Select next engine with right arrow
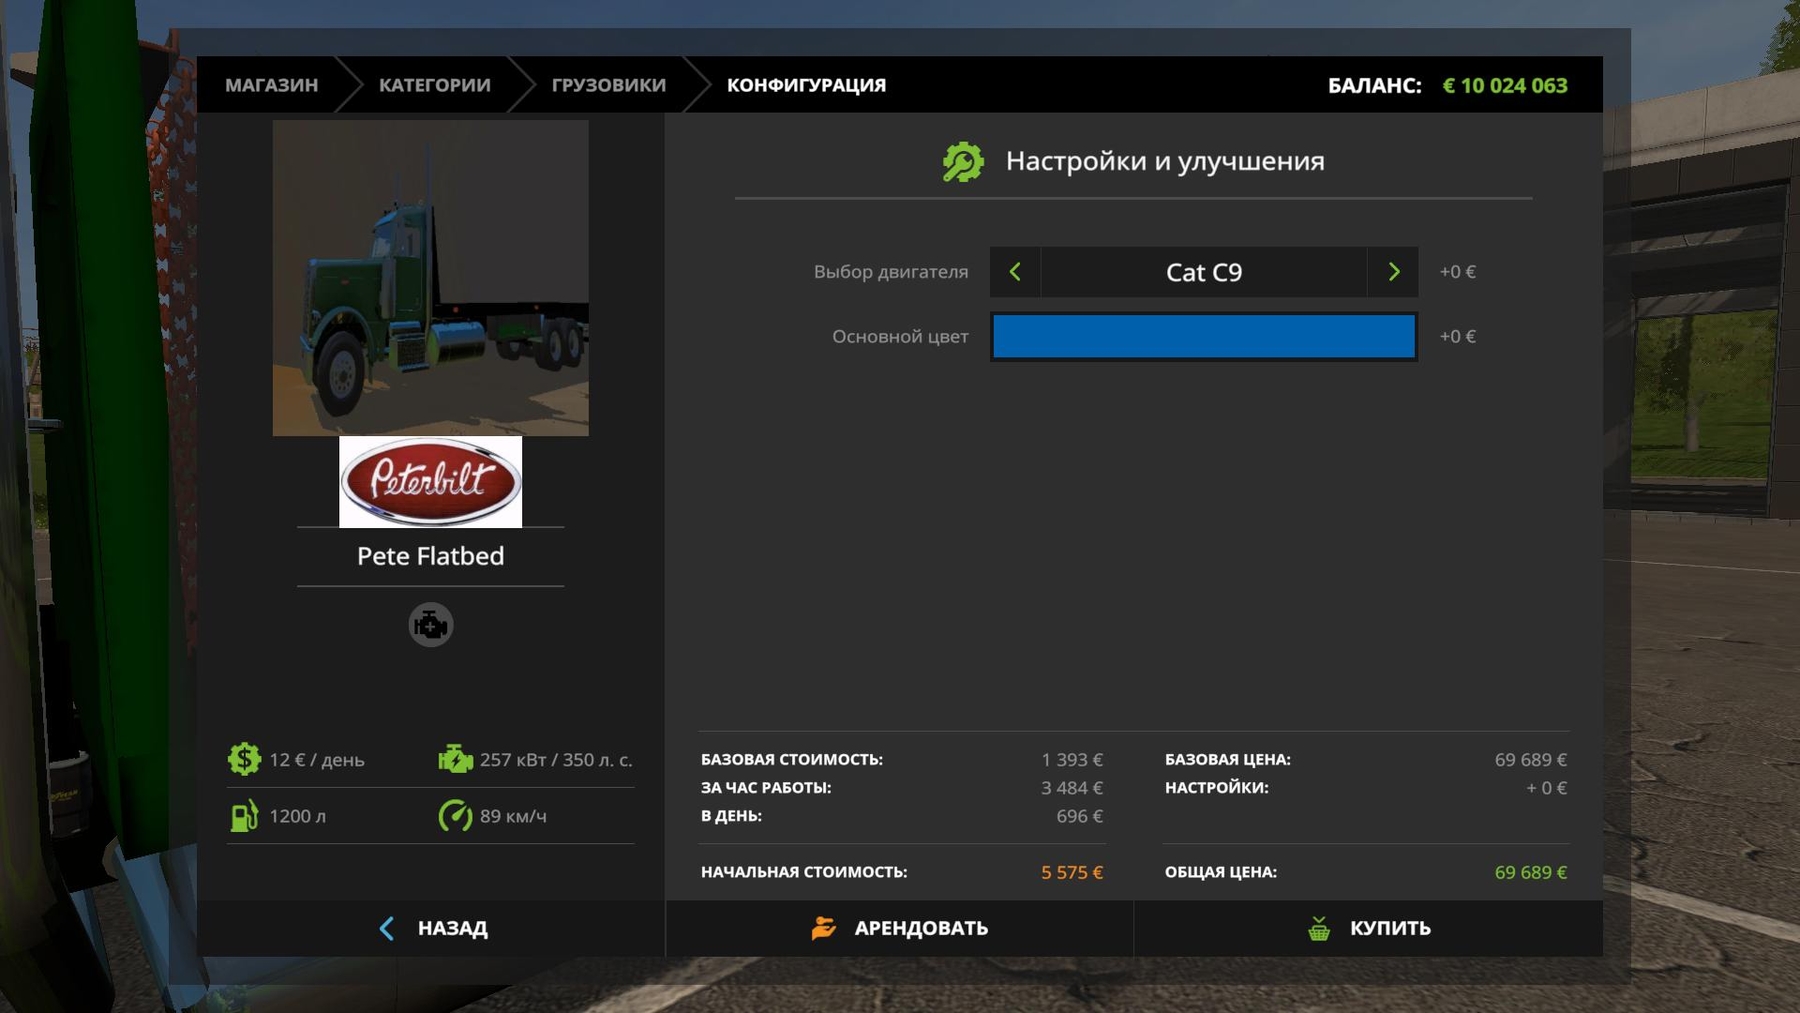The width and height of the screenshot is (1800, 1013). pyautogui.click(x=1393, y=272)
